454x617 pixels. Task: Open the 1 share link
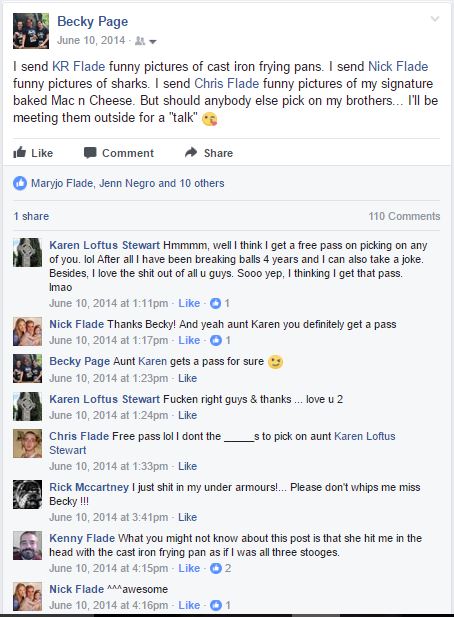(31, 216)
